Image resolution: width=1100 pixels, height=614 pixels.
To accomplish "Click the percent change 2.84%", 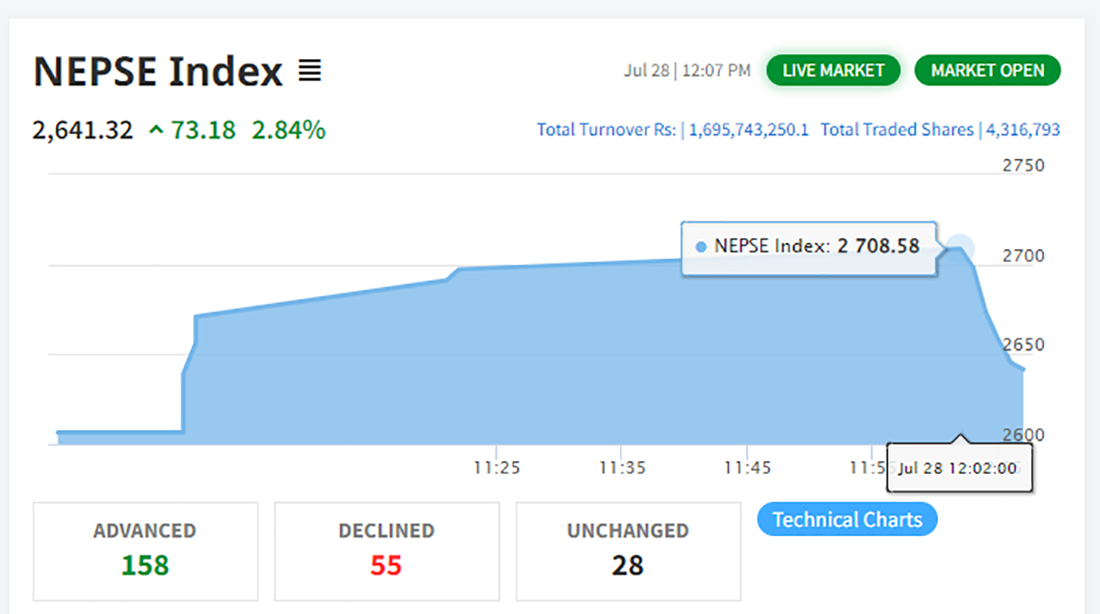I will tap(288, 131).
